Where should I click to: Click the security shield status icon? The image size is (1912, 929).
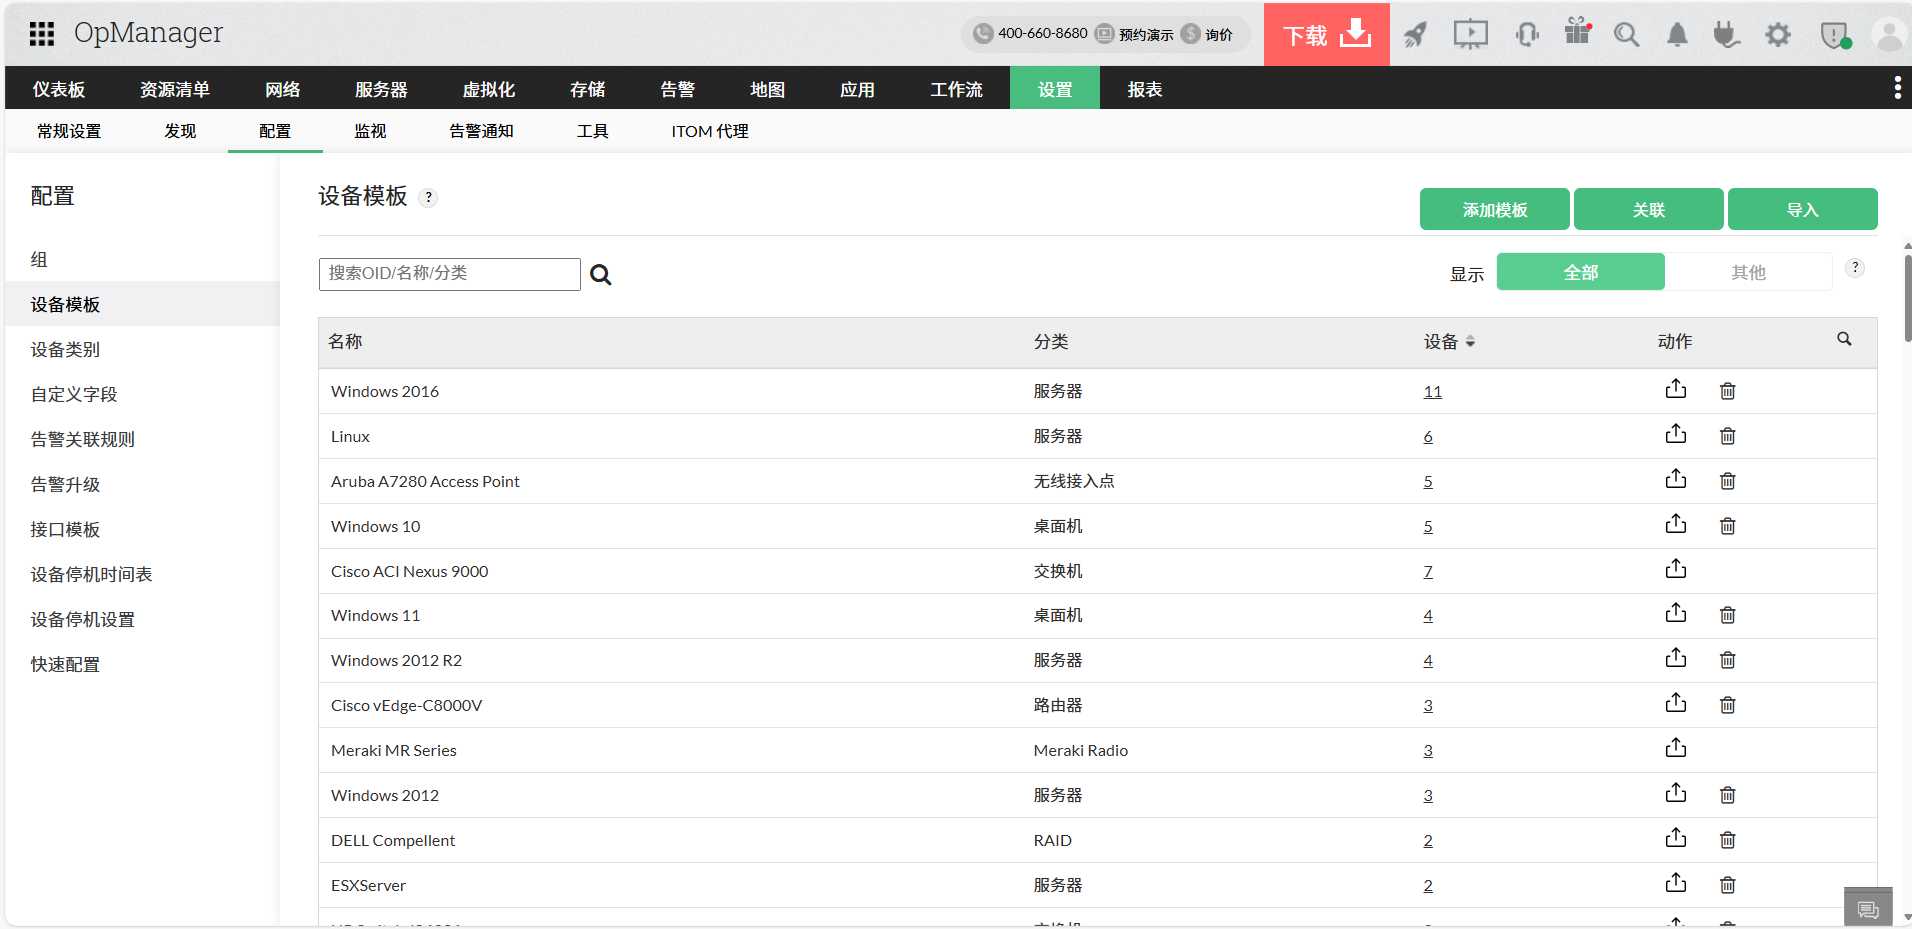tap(1833, 33)
